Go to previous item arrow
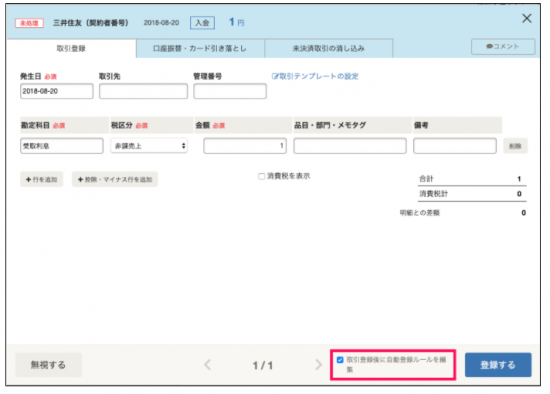The image size is (550, 394). [x=208, y=365]
